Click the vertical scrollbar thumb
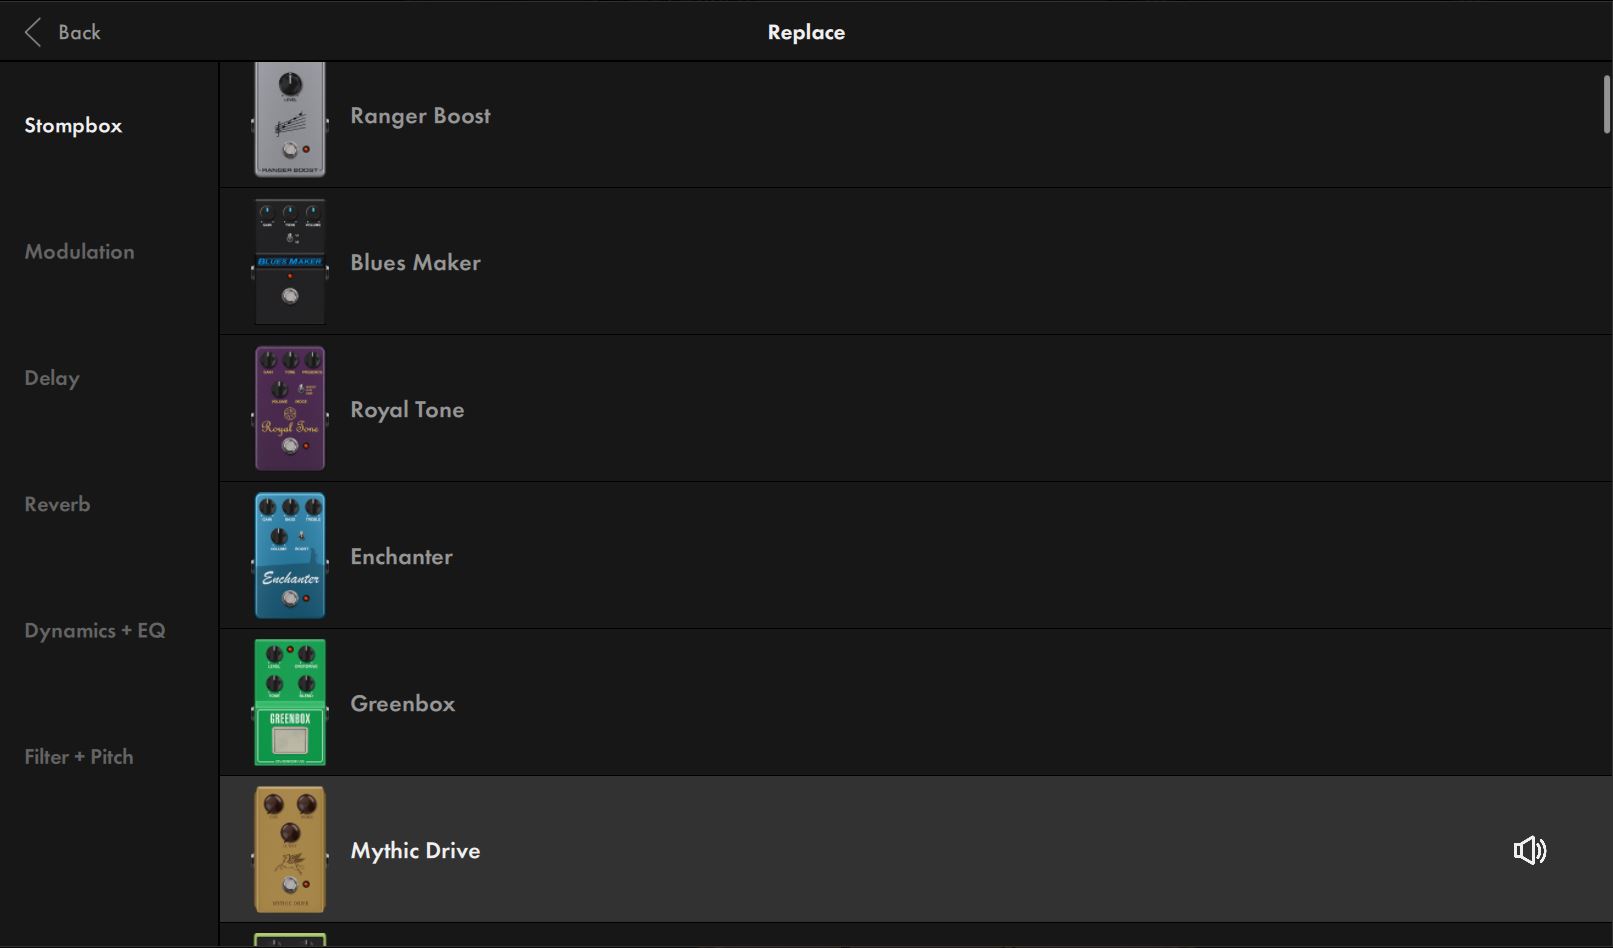The image size is (1613, 948). (1607, 104)
